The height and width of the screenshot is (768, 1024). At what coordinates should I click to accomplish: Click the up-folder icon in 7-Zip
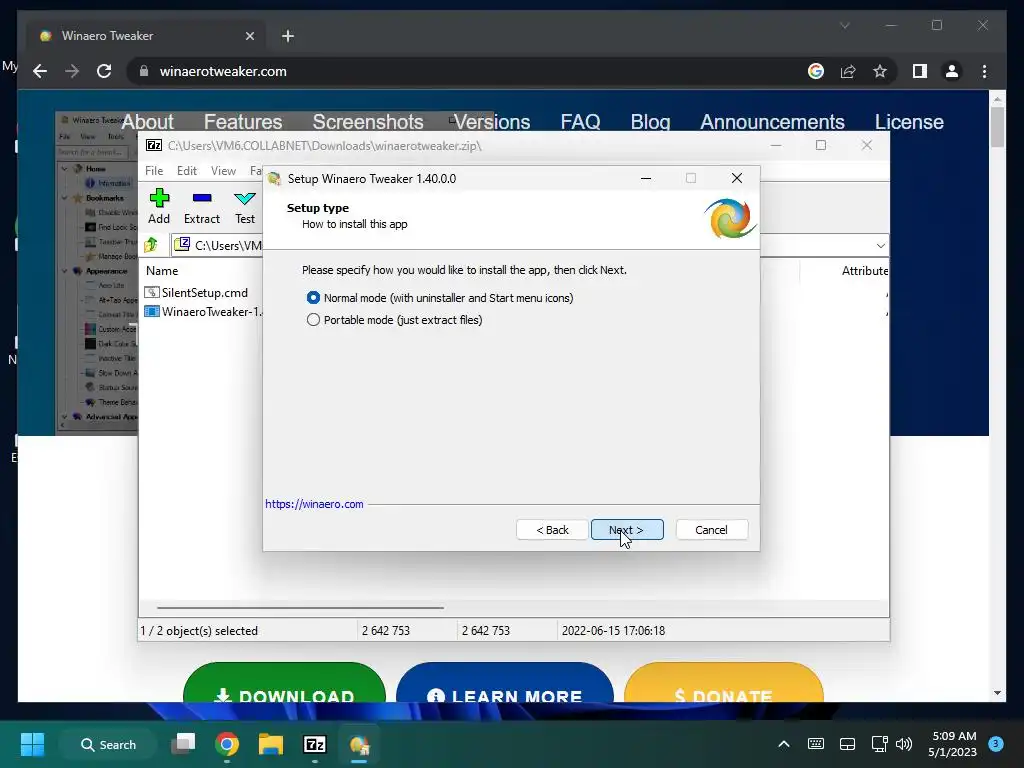pyautogui.click(x=152, y=245)
